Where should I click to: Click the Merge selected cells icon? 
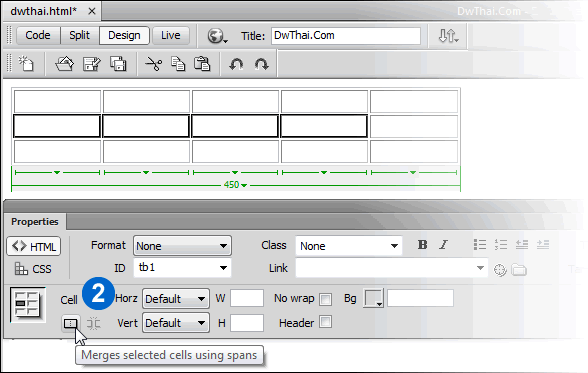point(70,323)
